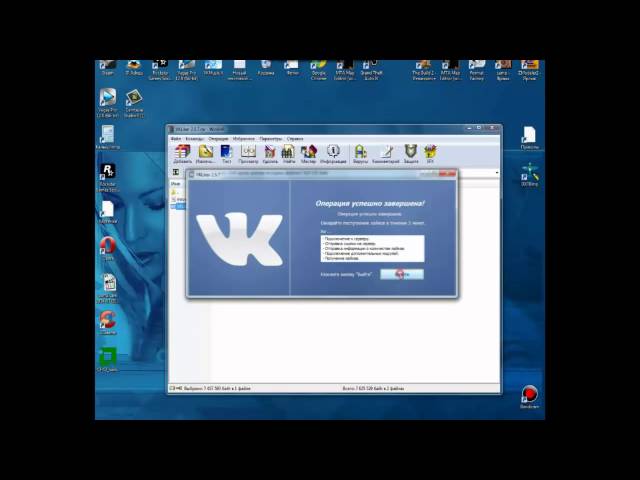Click the CCleaner desktop icon
640x480 pixels.
tap(108, 322)
